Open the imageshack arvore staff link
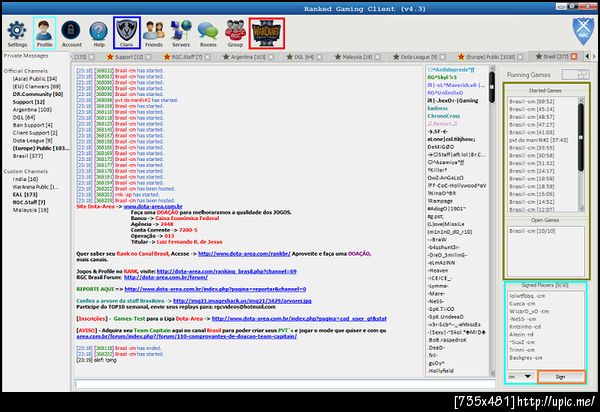The height and width of the screenshot is (412, 600). (x=242, y=301)
